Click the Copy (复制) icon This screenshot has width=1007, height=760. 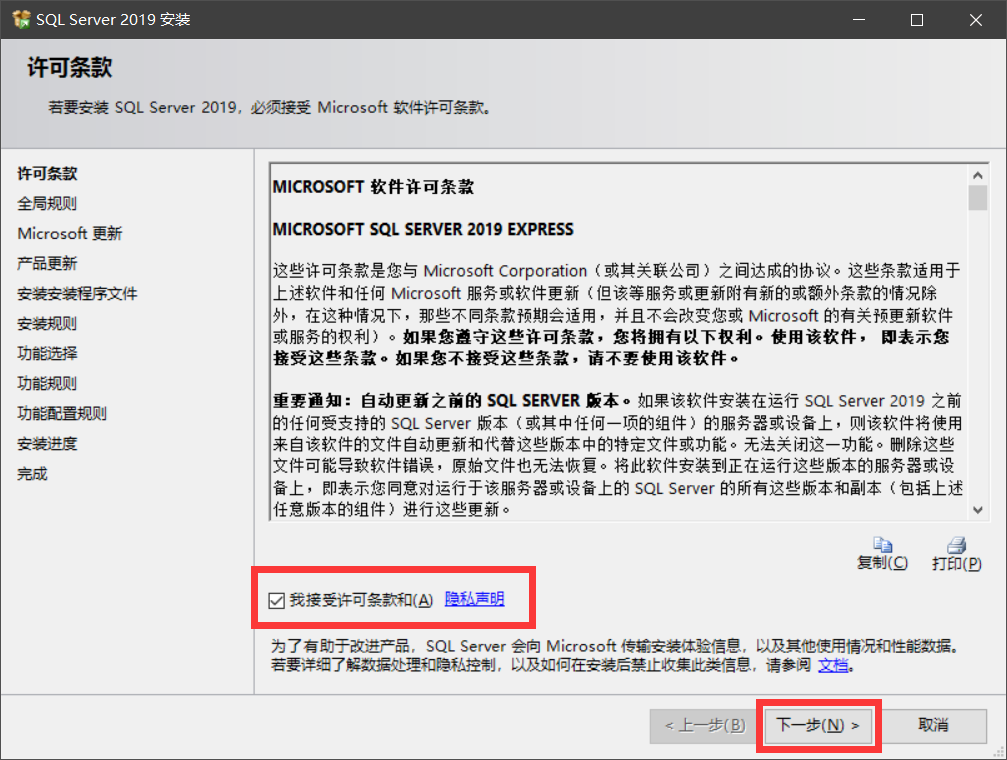[882, 545]
